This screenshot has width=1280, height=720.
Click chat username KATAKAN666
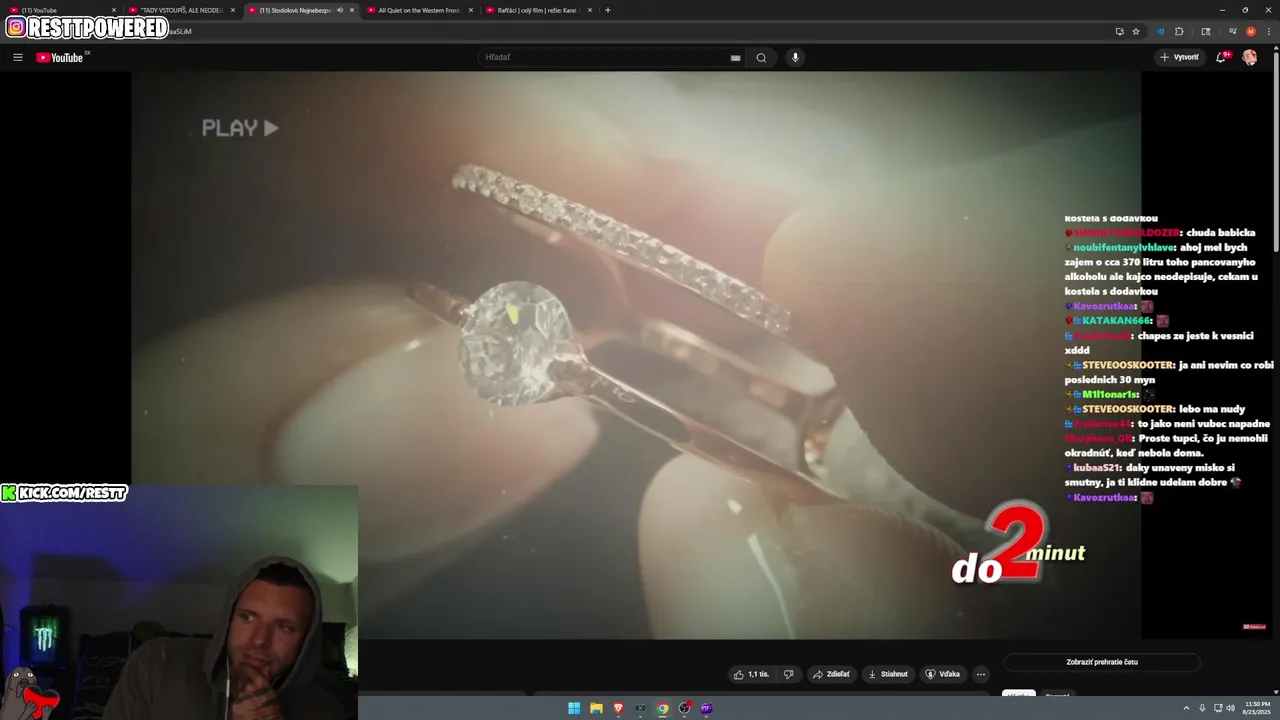(1117, 321)
